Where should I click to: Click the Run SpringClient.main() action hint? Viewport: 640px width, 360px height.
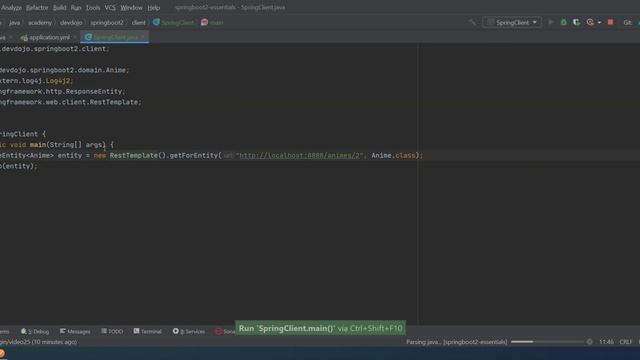320,329
